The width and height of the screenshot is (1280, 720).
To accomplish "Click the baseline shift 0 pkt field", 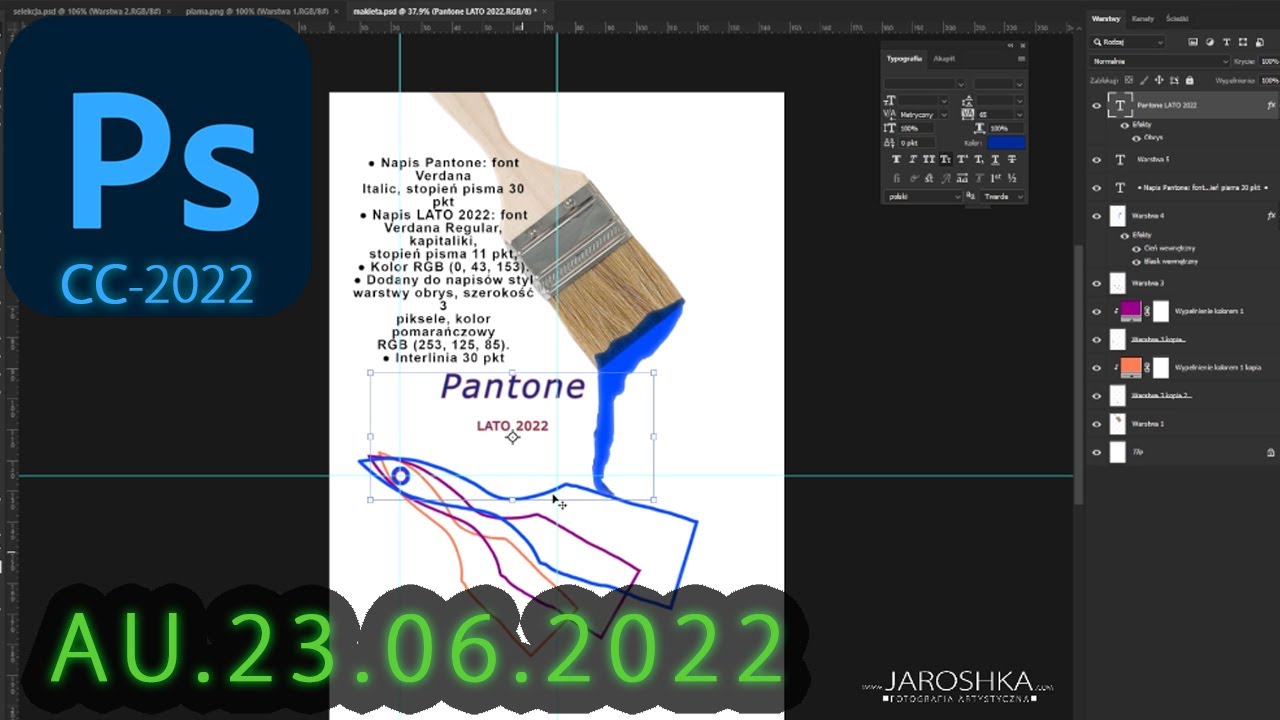I will coord(918,143).
